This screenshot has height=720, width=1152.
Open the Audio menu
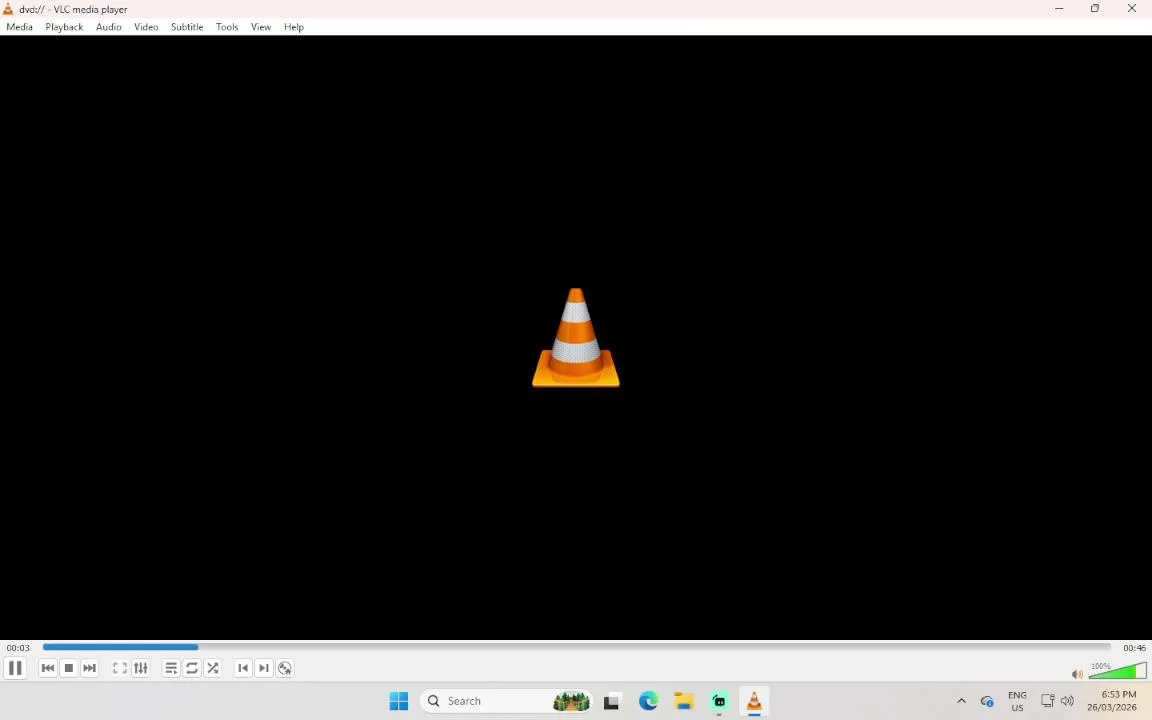click(x=109, y=26)
